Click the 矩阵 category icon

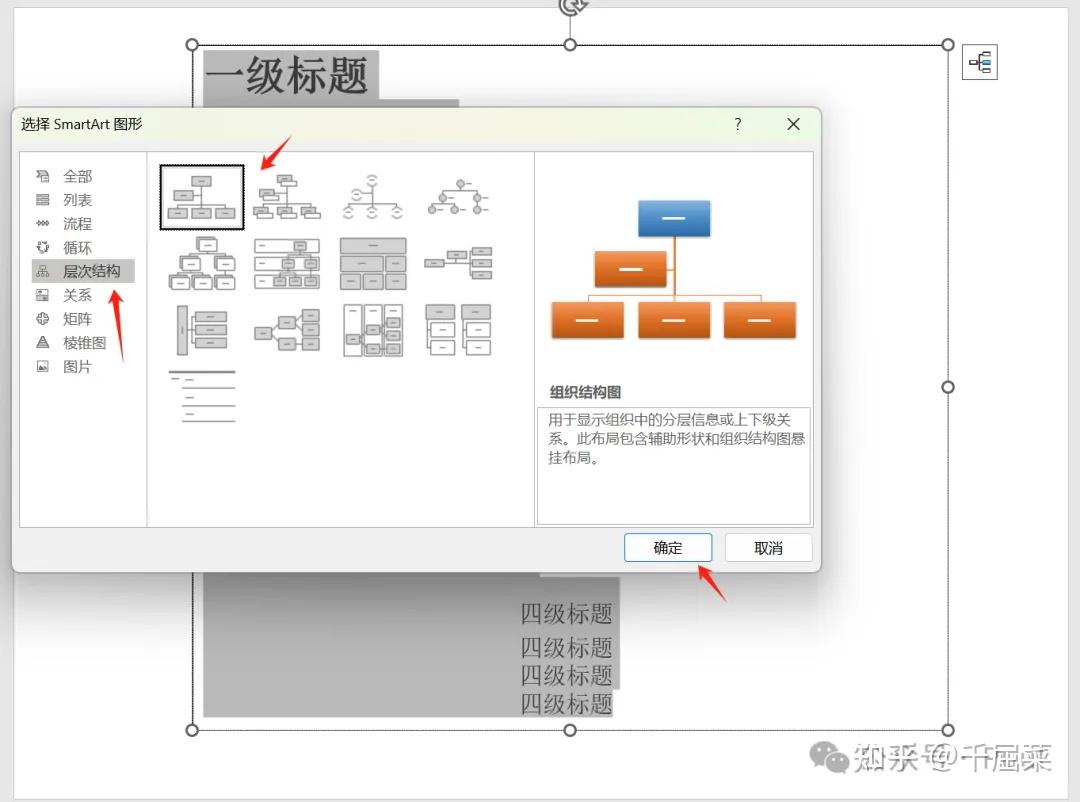(x=44, y=318)
